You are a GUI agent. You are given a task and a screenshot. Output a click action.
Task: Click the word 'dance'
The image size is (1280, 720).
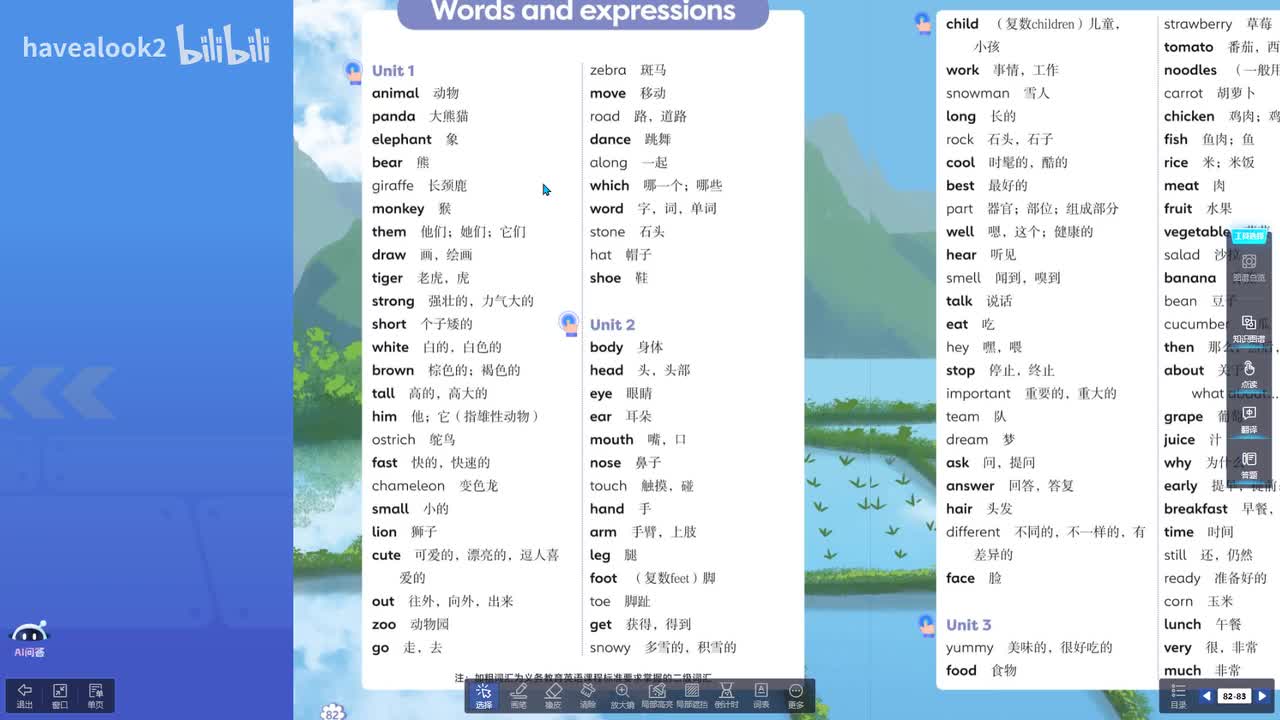tap(610, 139)
